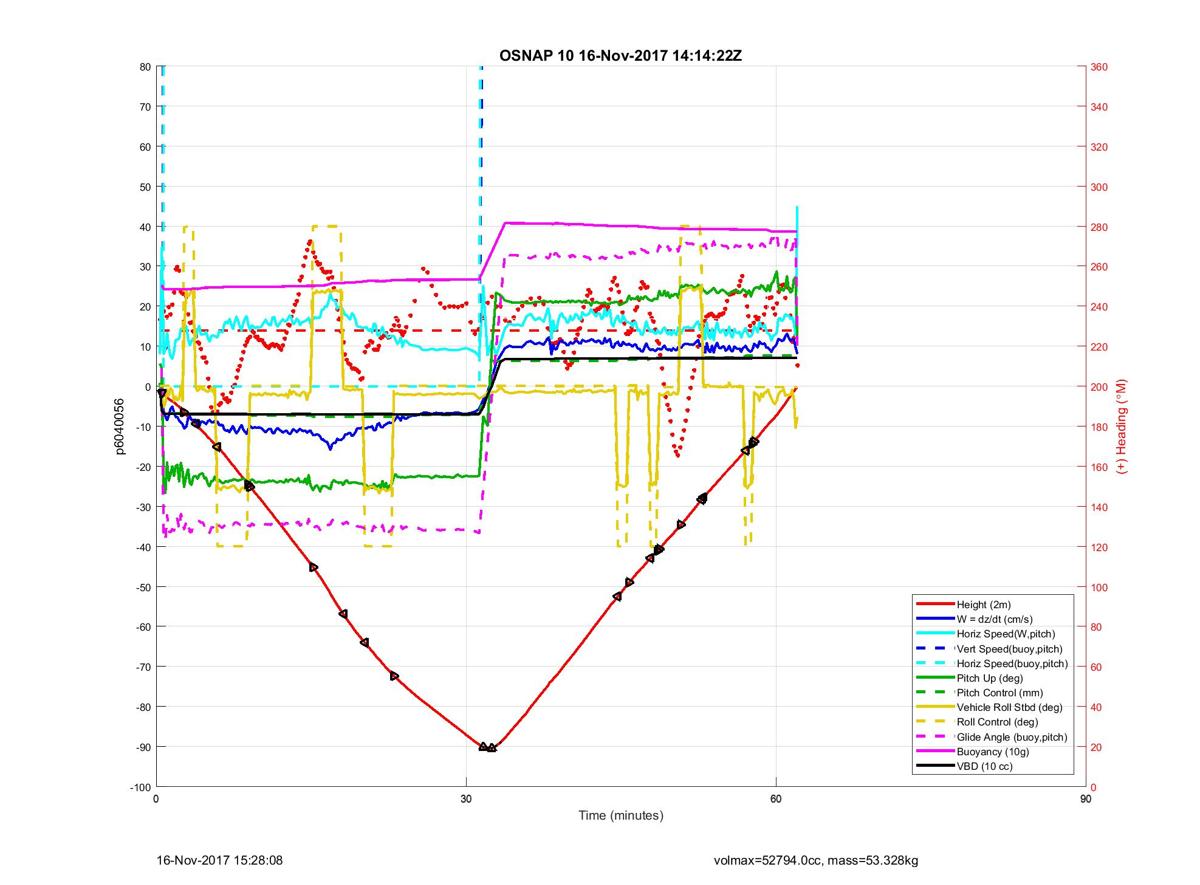Click the x-axis tick label "60" under the plot
This screenshot has height=885, width=1200.
click(x=776, y=799)
